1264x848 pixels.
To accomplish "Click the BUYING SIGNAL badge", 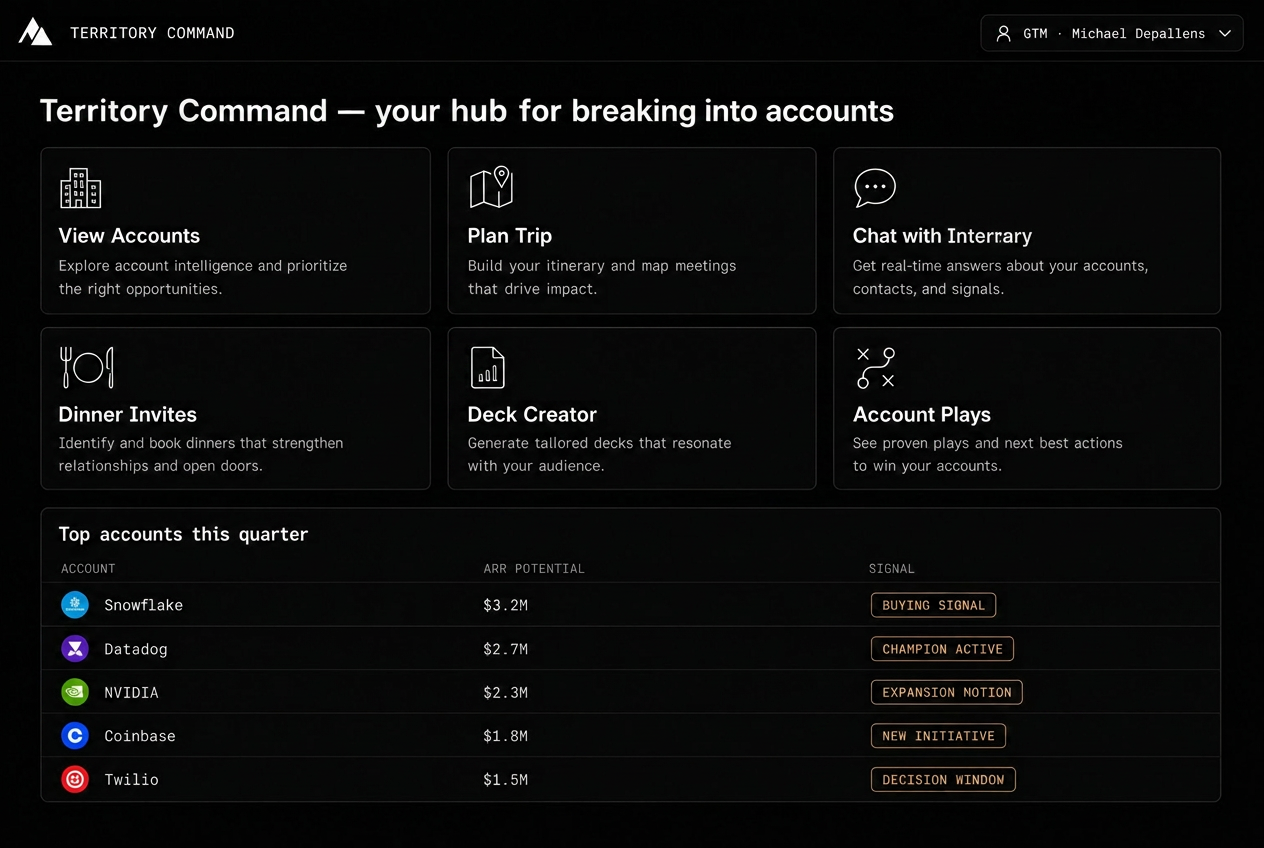I will point(933,605).
